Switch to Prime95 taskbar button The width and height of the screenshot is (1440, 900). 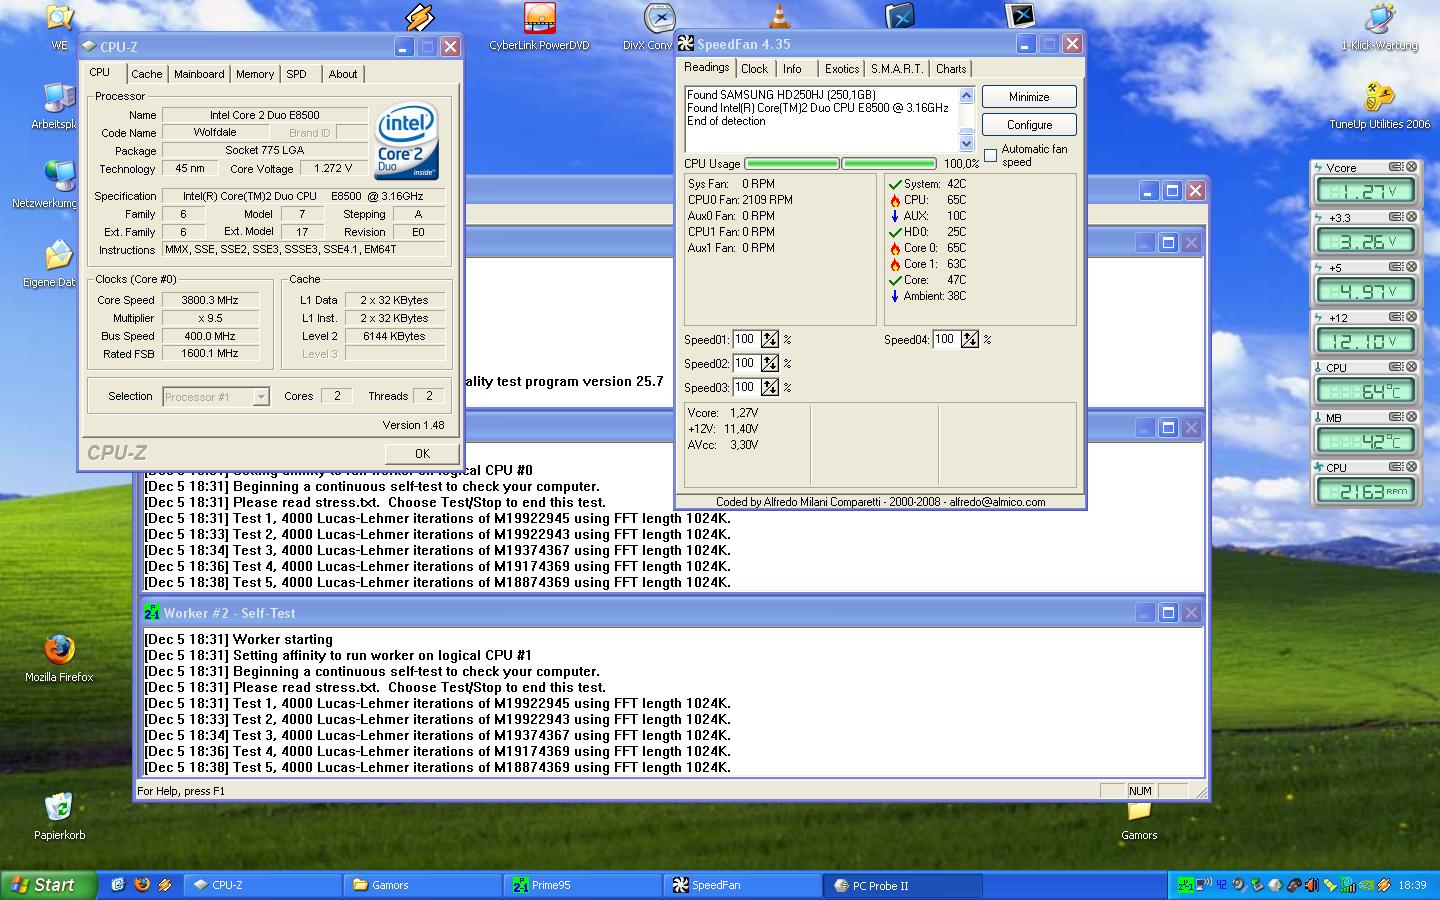point(582,885)
